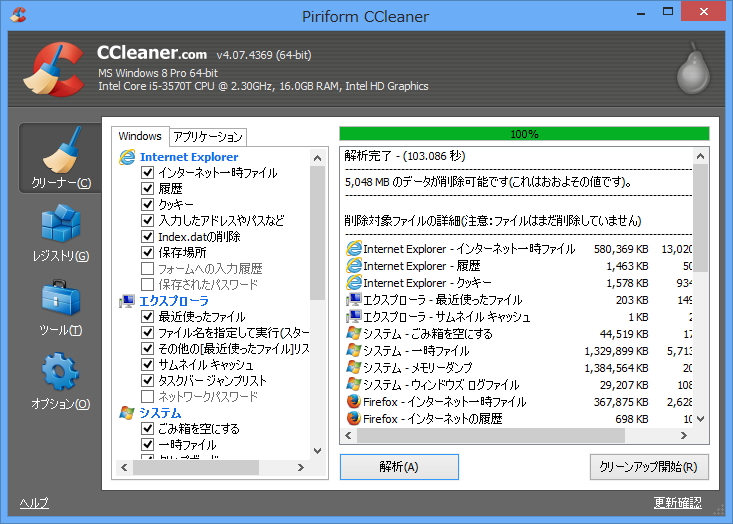Click IE icon of Internet Explorer - 履歴 result
Viewport: 733px width, 524px height.
click(354, 266)
